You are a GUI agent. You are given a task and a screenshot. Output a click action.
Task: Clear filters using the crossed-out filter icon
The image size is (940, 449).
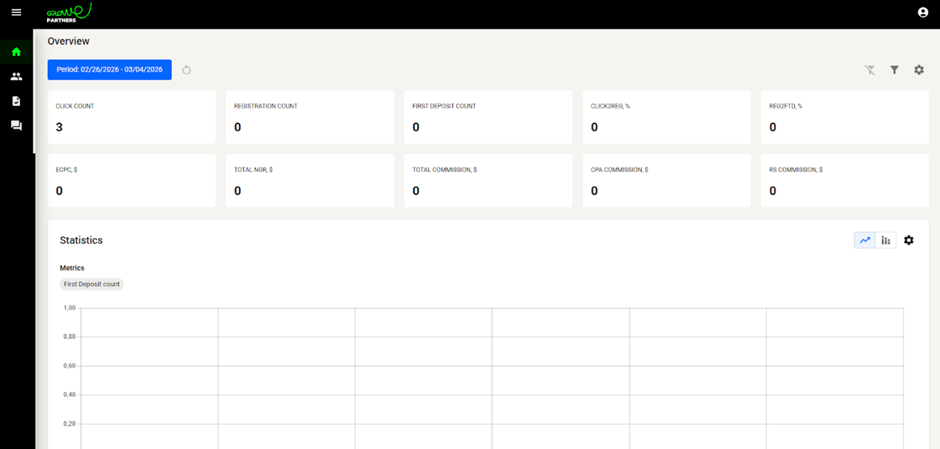(870, 70)
